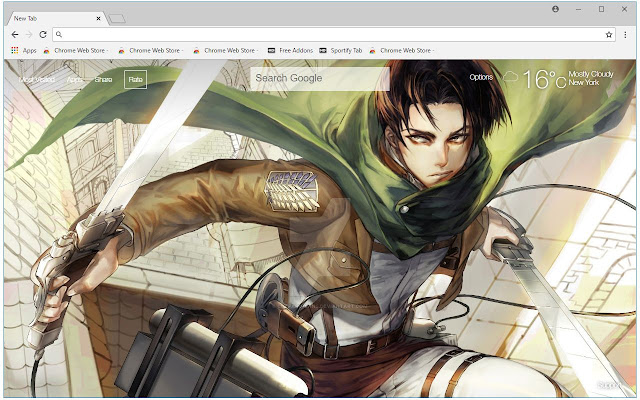Click the Mostly Cloudy weather text
The height and width of the screenshot is (400, 640).
[x=591, y=74]
